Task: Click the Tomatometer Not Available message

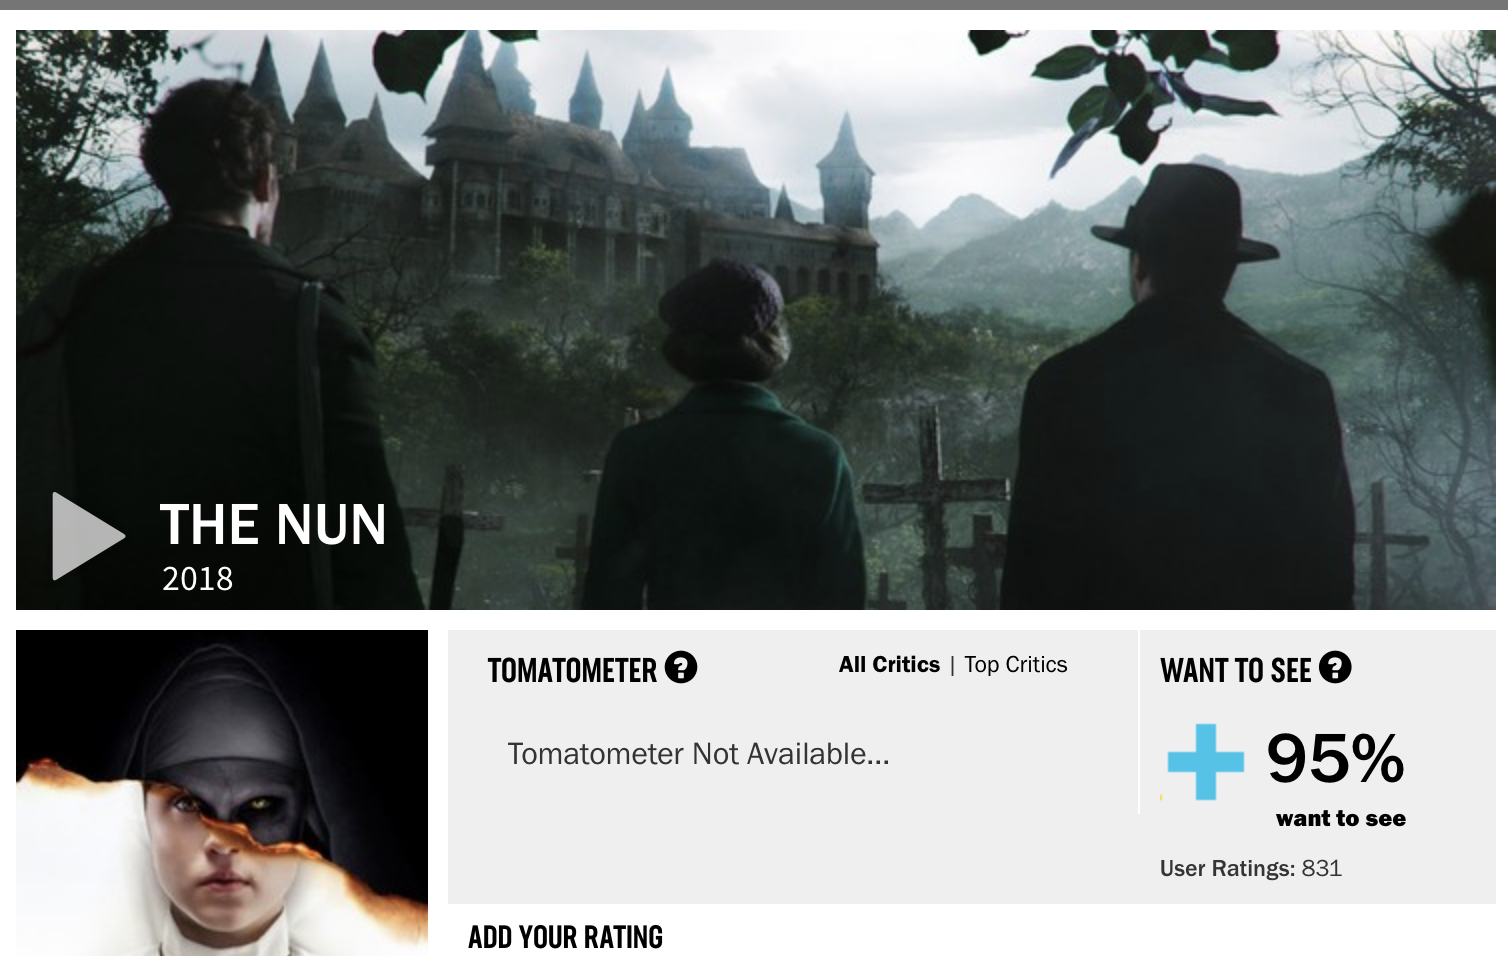Action: coord(698,754)
